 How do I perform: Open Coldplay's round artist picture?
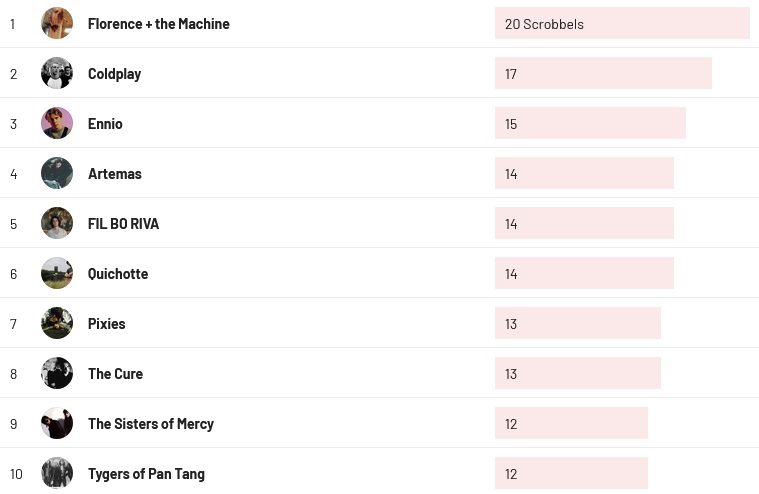57,73
